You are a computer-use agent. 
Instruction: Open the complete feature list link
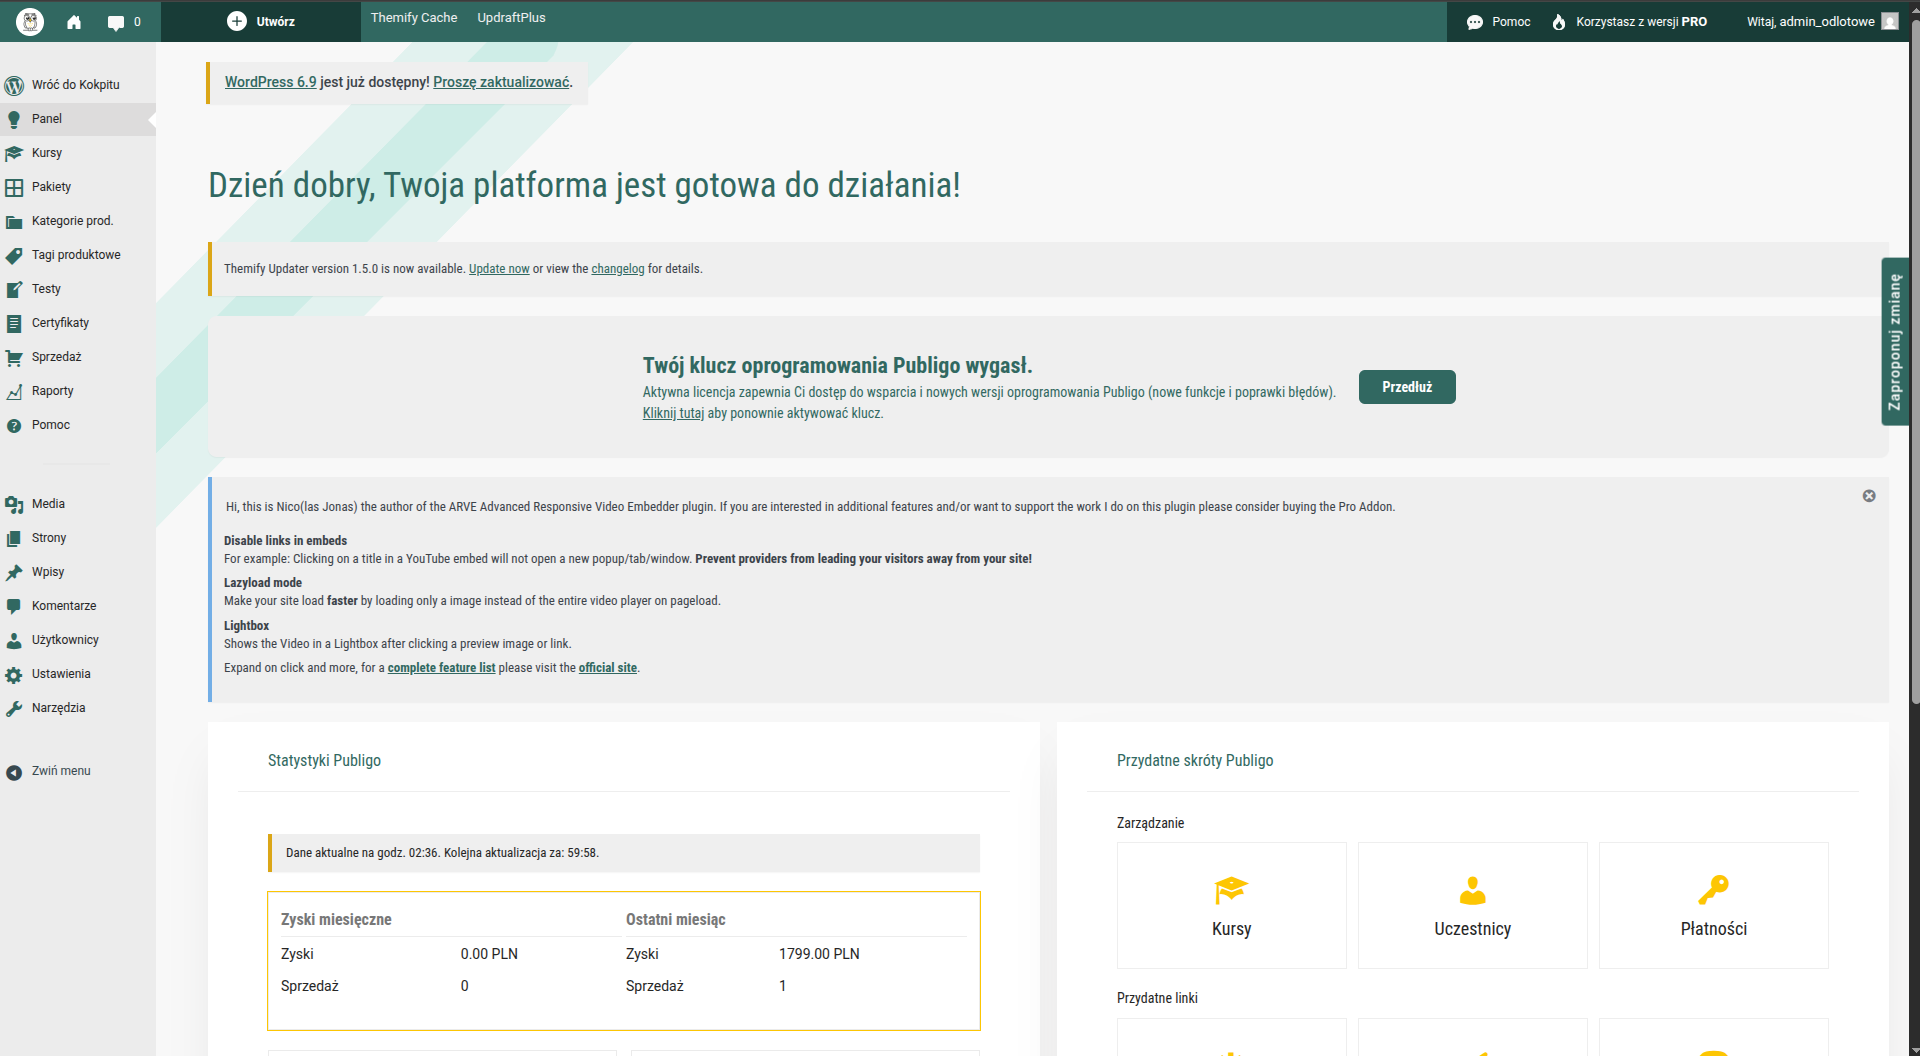[x=441, y=668]
